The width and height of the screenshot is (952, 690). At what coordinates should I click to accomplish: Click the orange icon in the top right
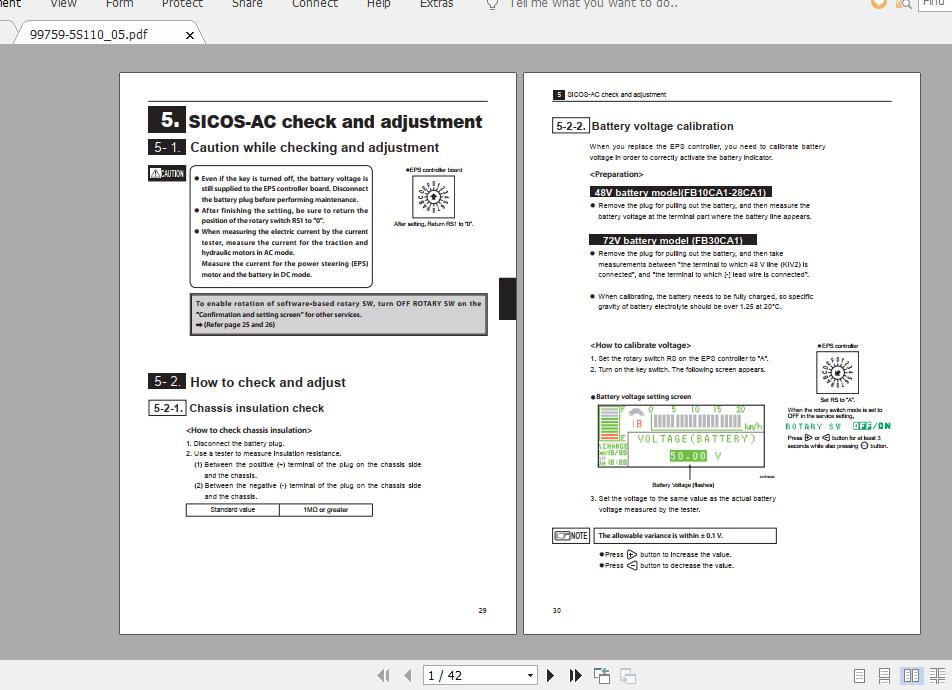(x=879, y=4)
